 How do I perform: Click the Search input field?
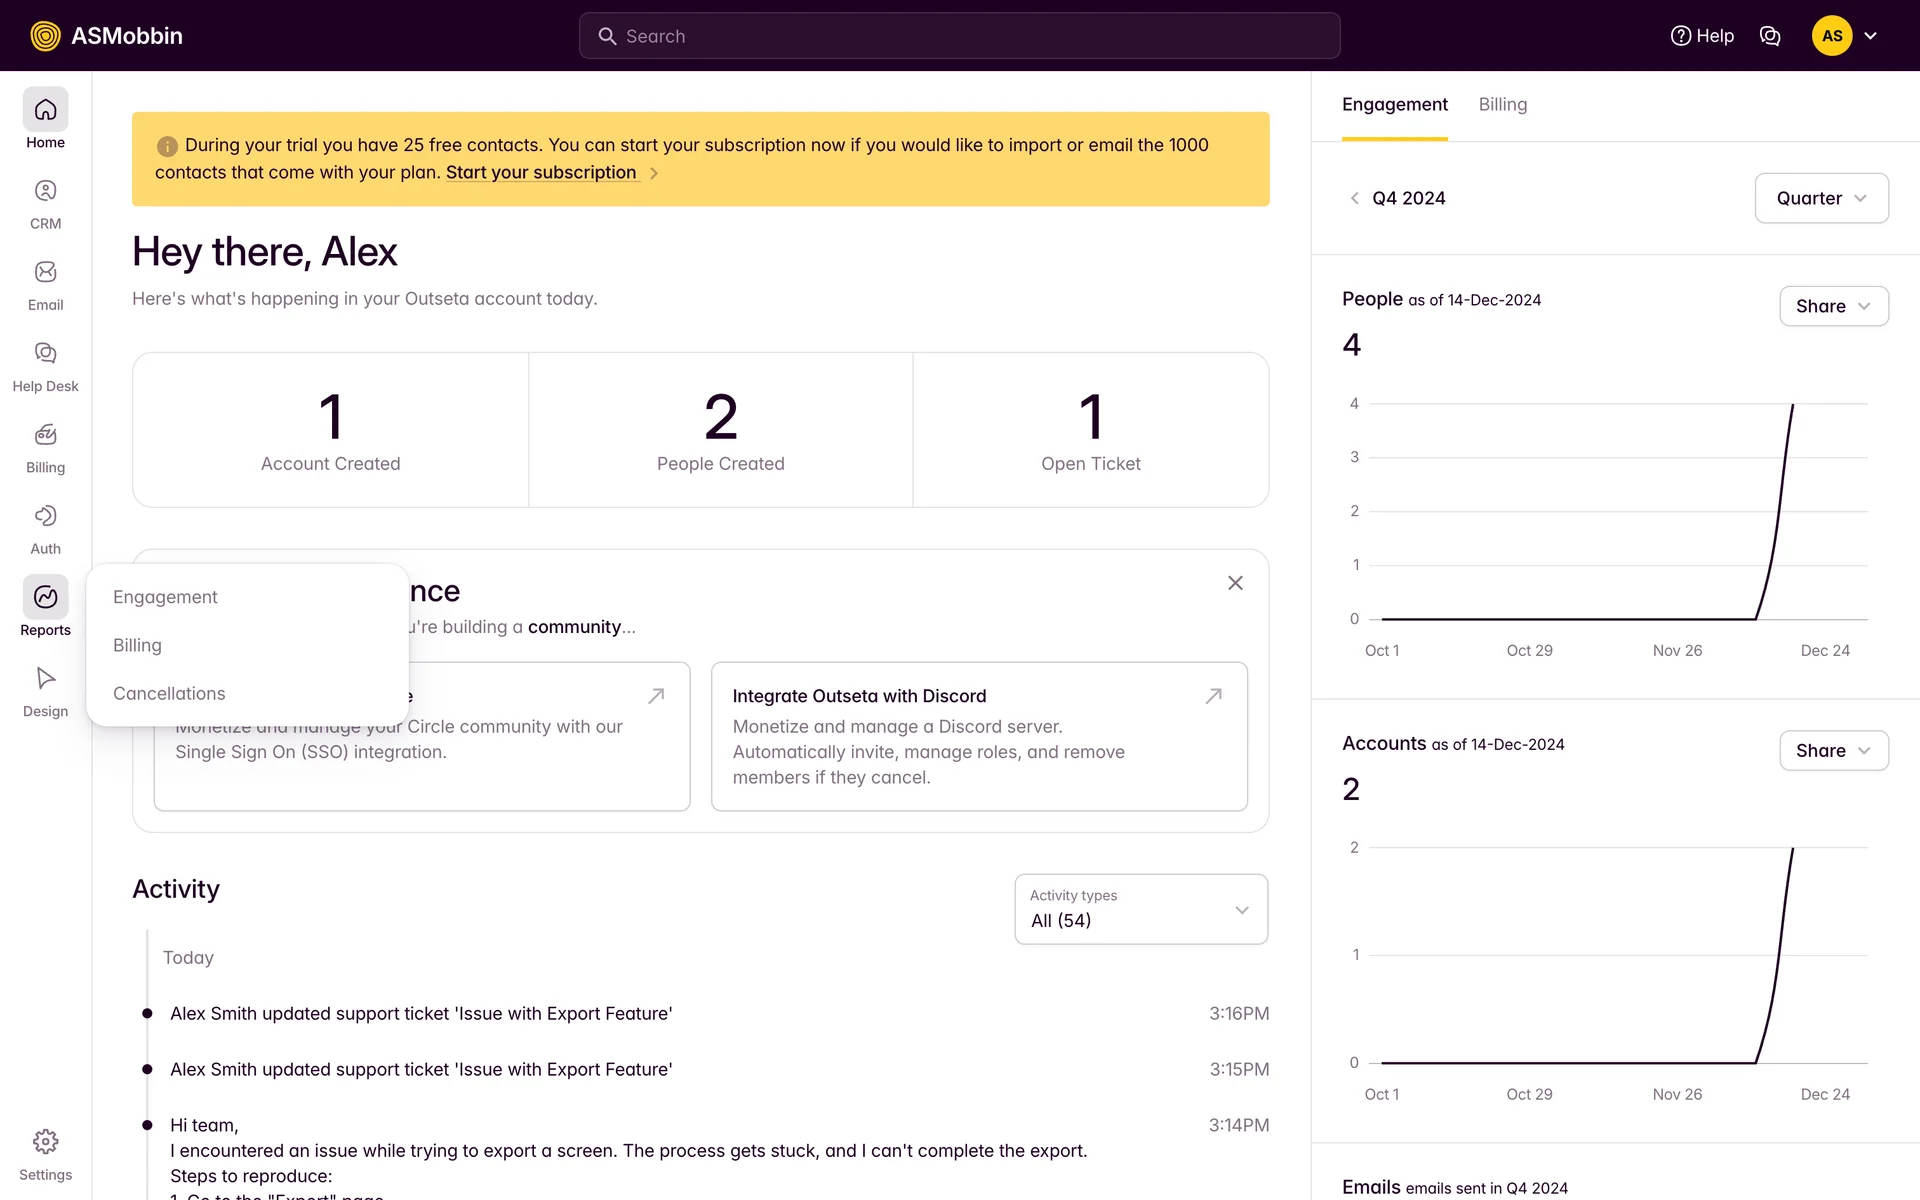pyautogui.click(x=959, y=36)
